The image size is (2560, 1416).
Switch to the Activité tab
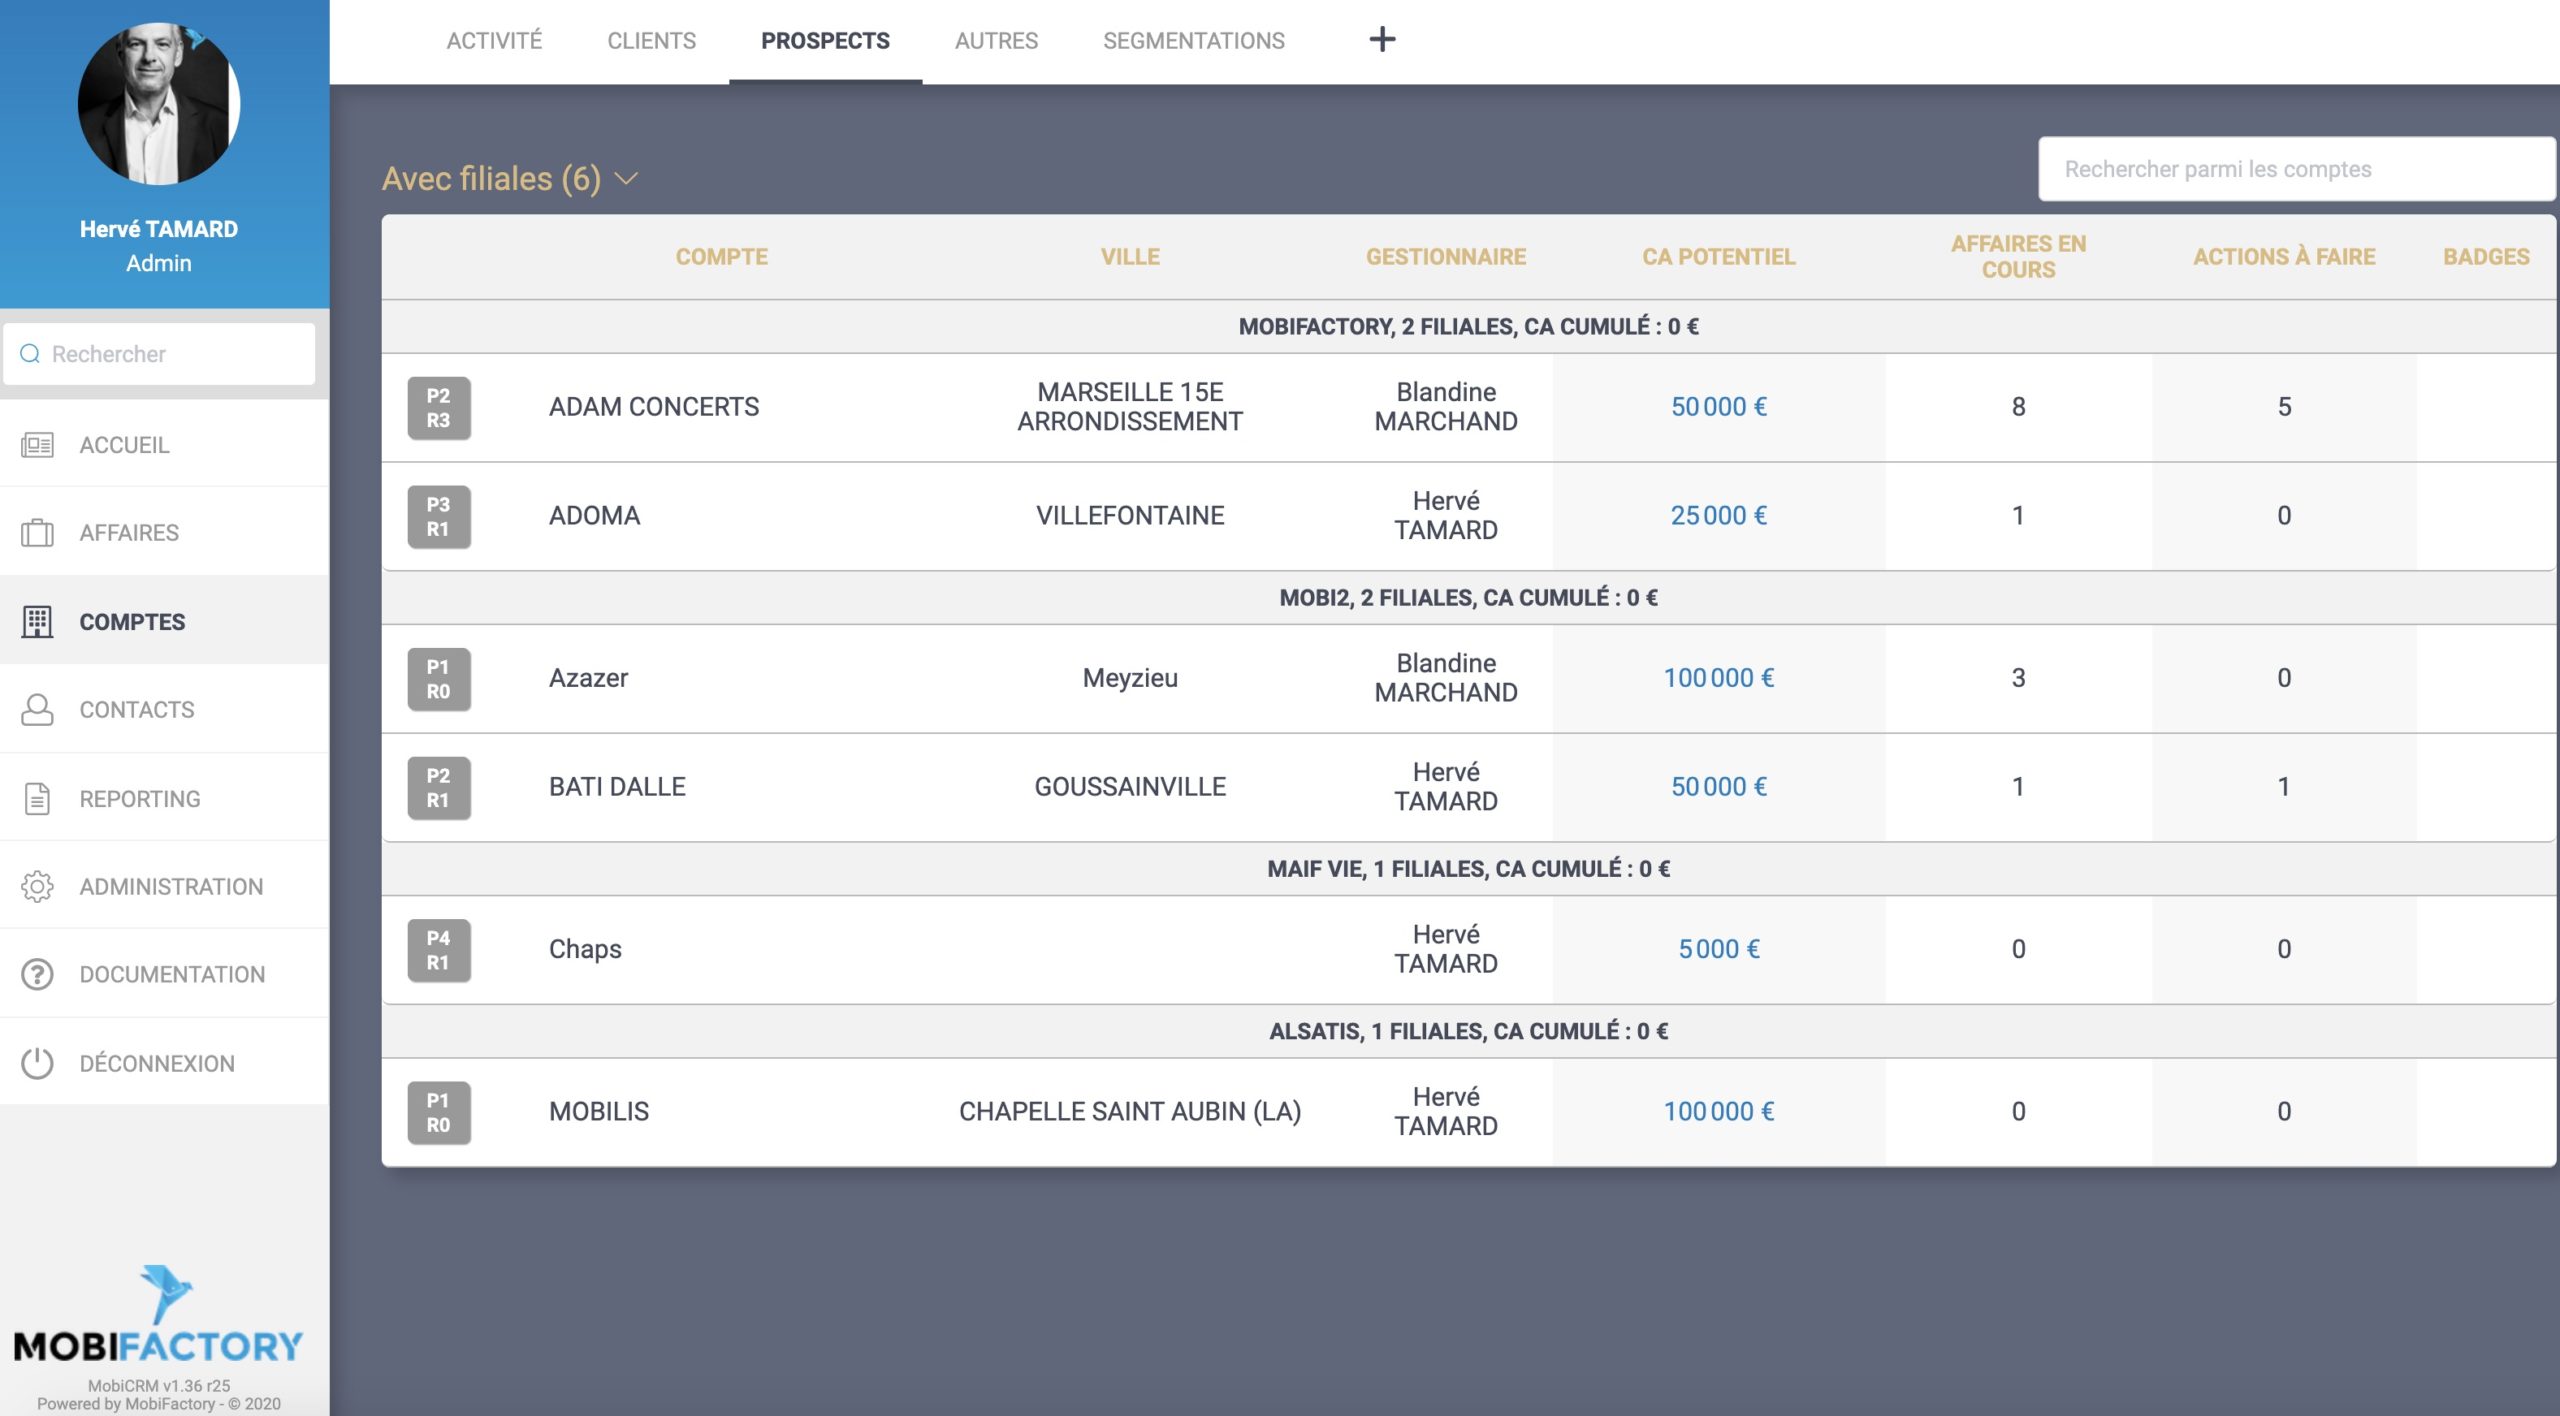tap(494, 41)
